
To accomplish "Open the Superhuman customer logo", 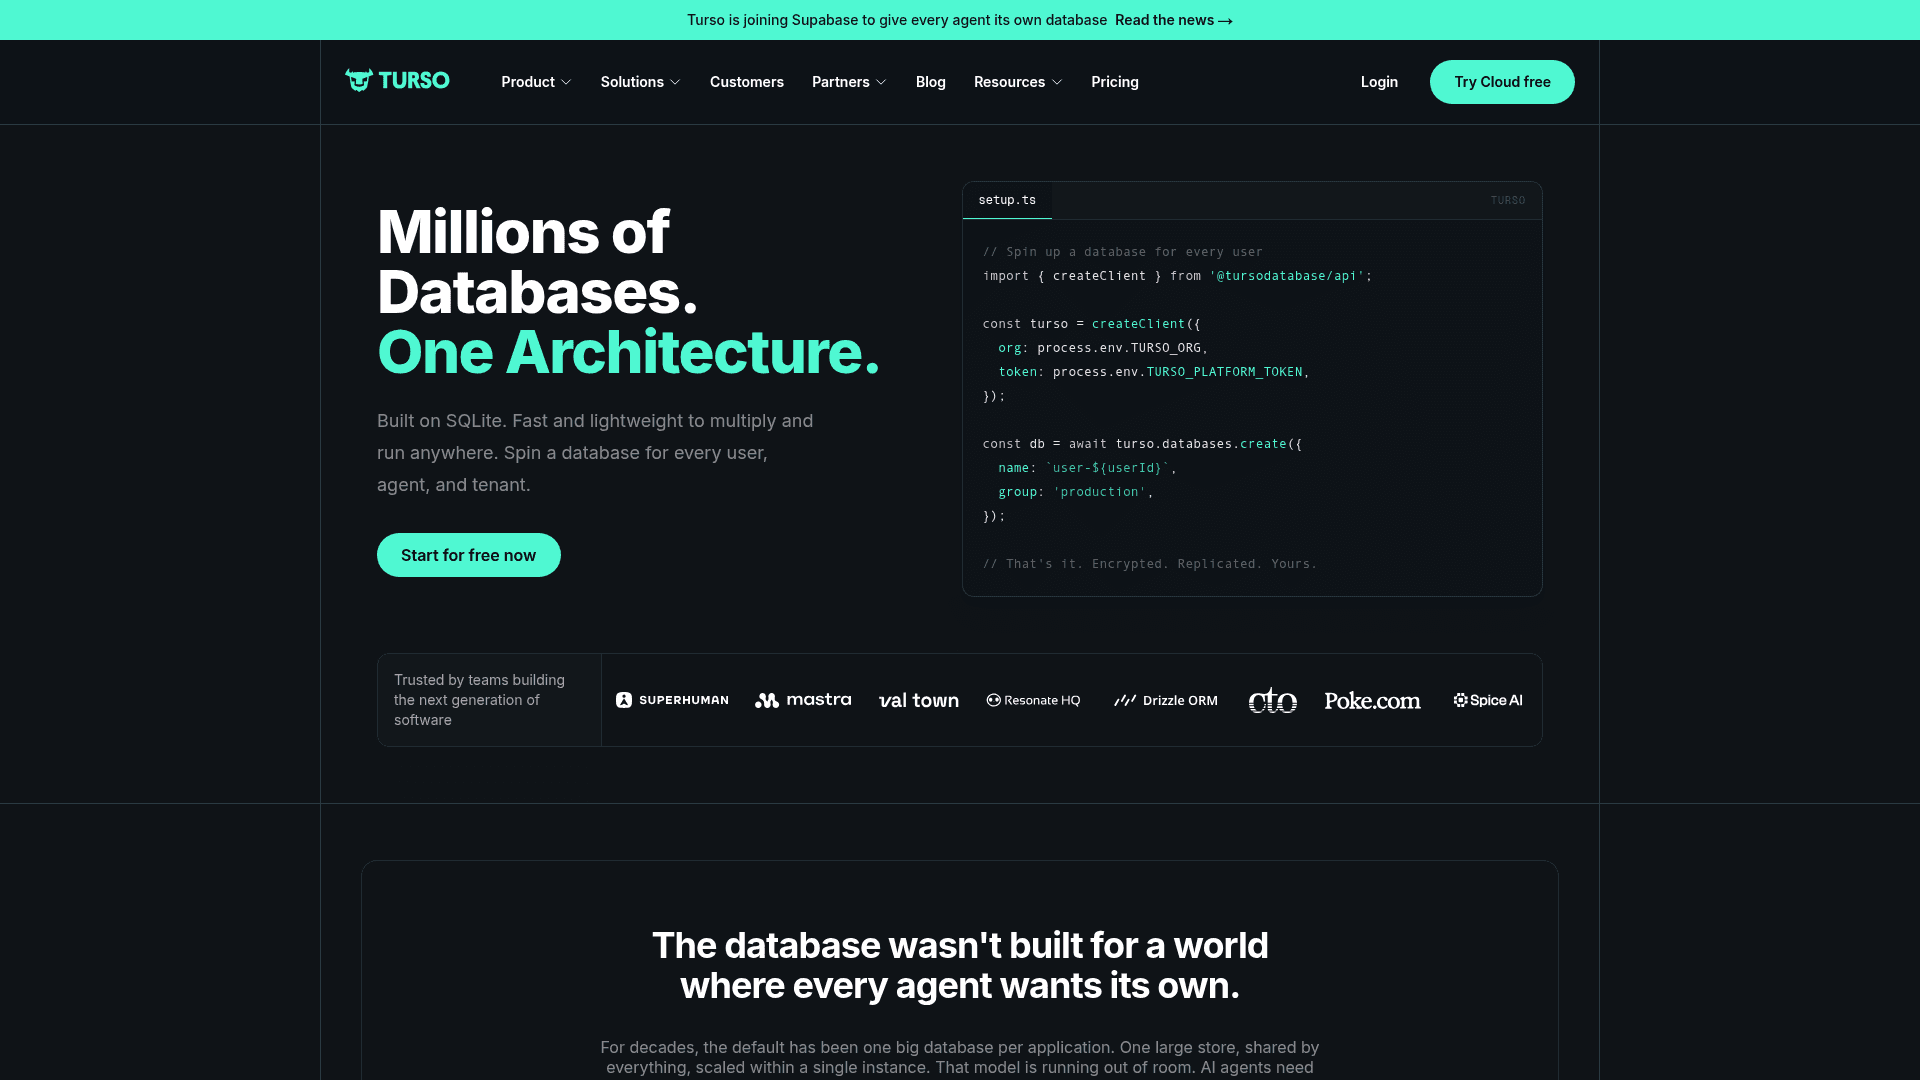I will coord(672,700).
